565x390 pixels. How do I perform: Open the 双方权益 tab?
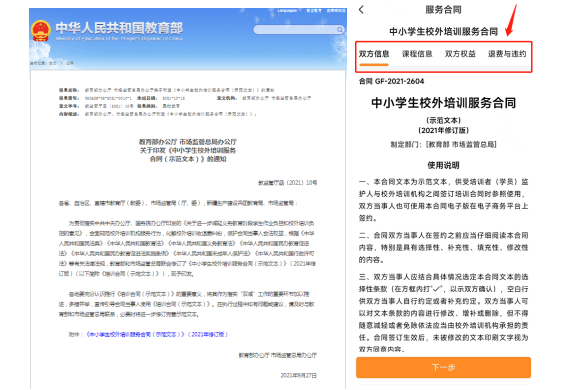[x=460, y=54]
